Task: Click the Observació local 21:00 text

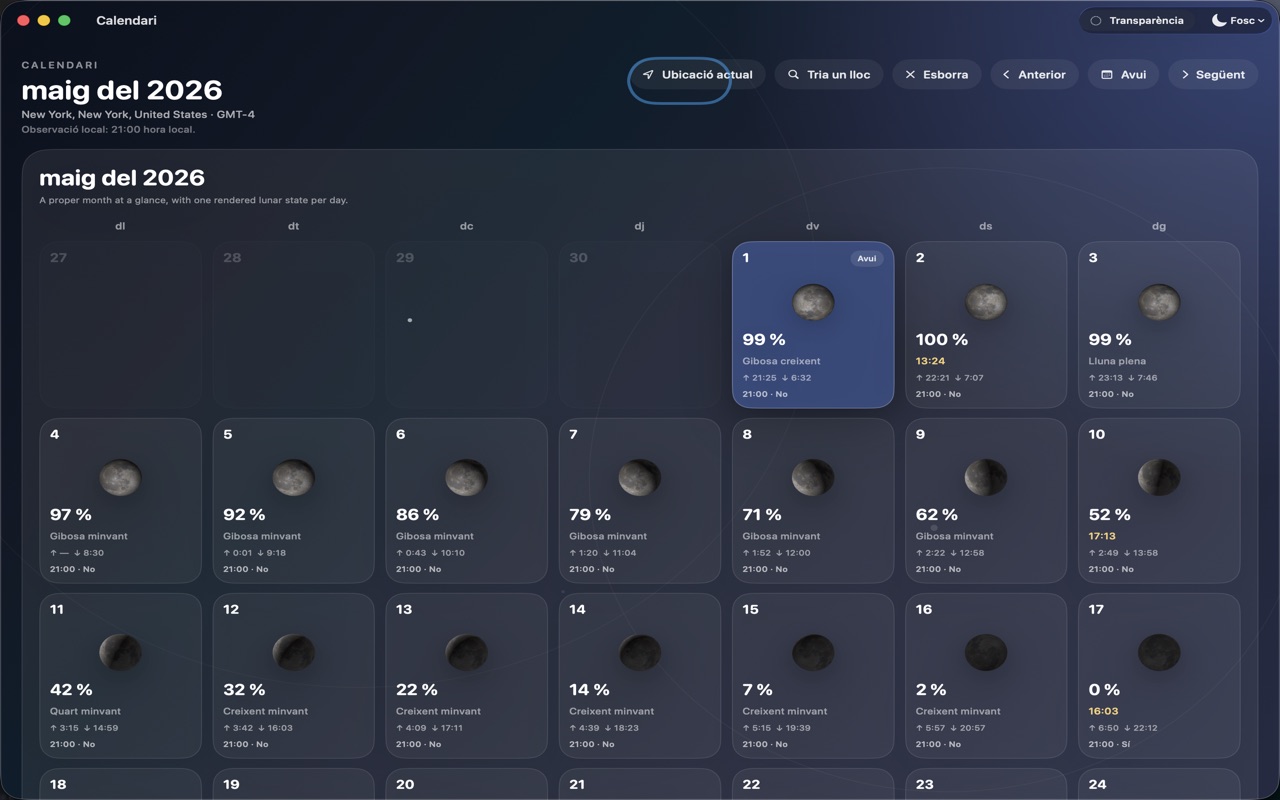Action: 108,129
